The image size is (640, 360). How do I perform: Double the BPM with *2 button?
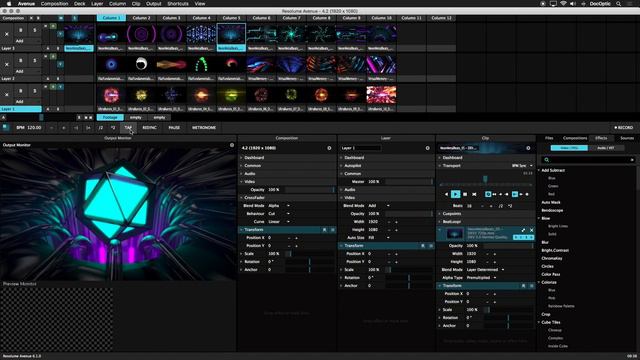coord(113,128)
